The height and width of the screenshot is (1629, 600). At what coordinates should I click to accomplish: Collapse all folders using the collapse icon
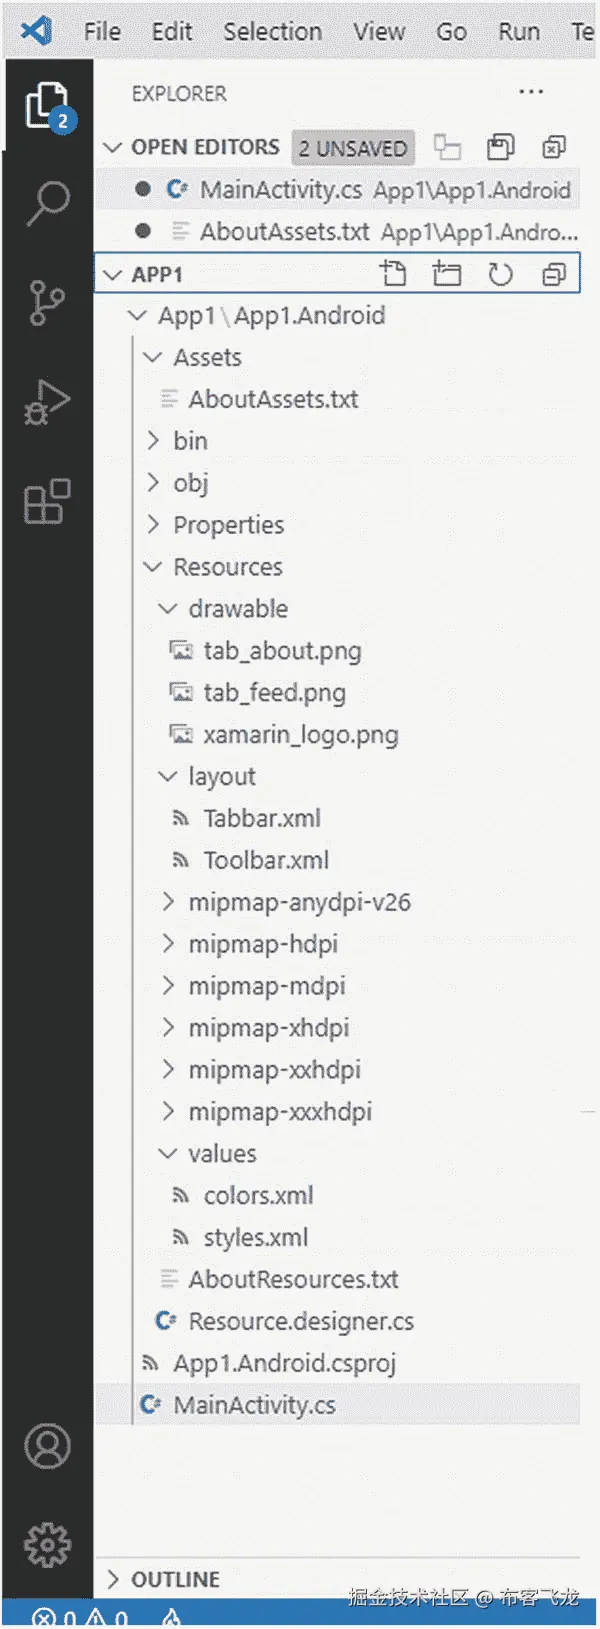[554, 273]
